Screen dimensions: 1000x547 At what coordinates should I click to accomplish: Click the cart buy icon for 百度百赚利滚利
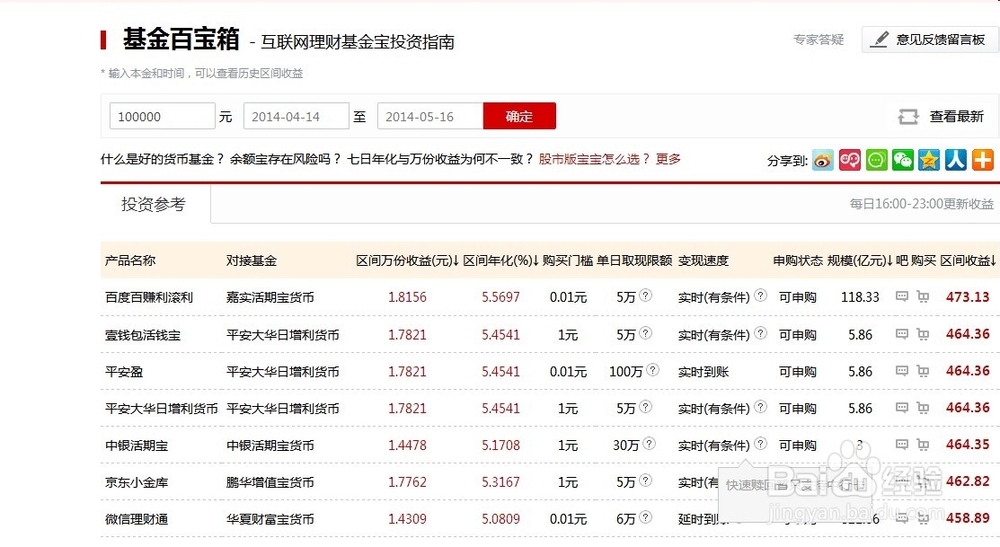pos(923,296)
